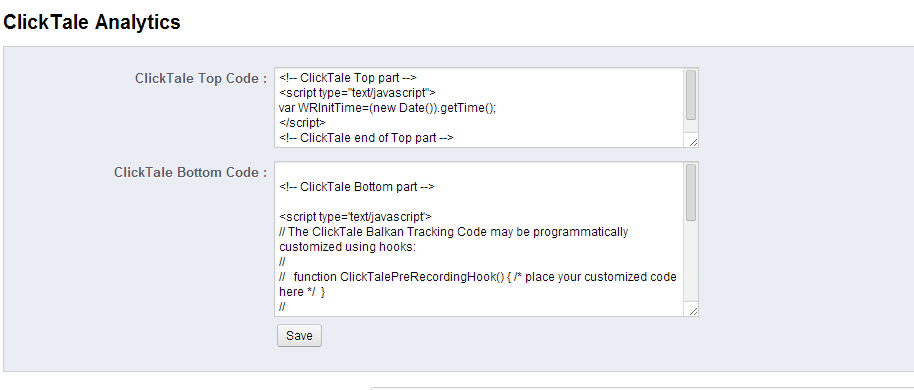Click the "customized using hooks:" line

pyautogui.click(x=347, y=247)
